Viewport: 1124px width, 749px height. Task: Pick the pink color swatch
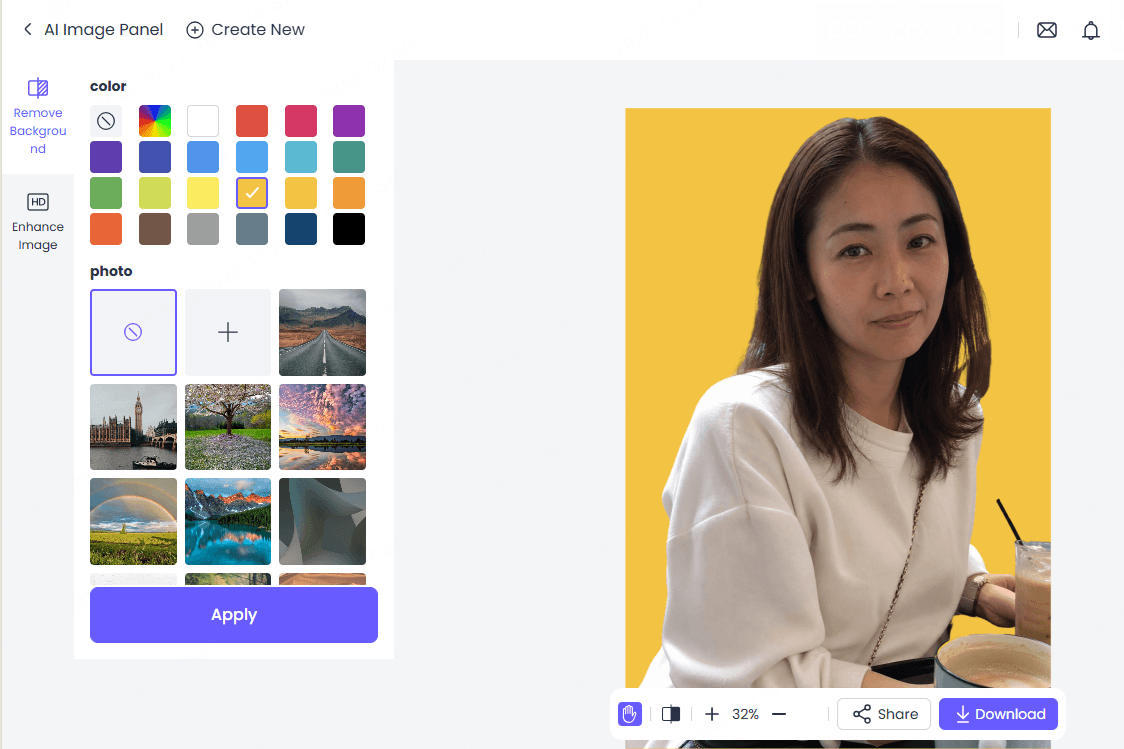tap(300, 121)
